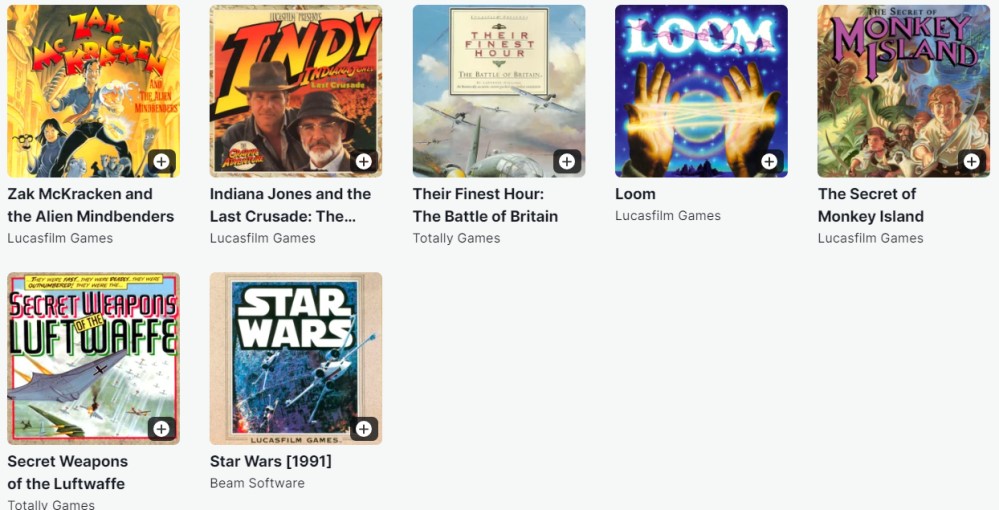The image size is (999, 510).
Task: Open Their Finest Hour cover image
Action: click(499, 91)
